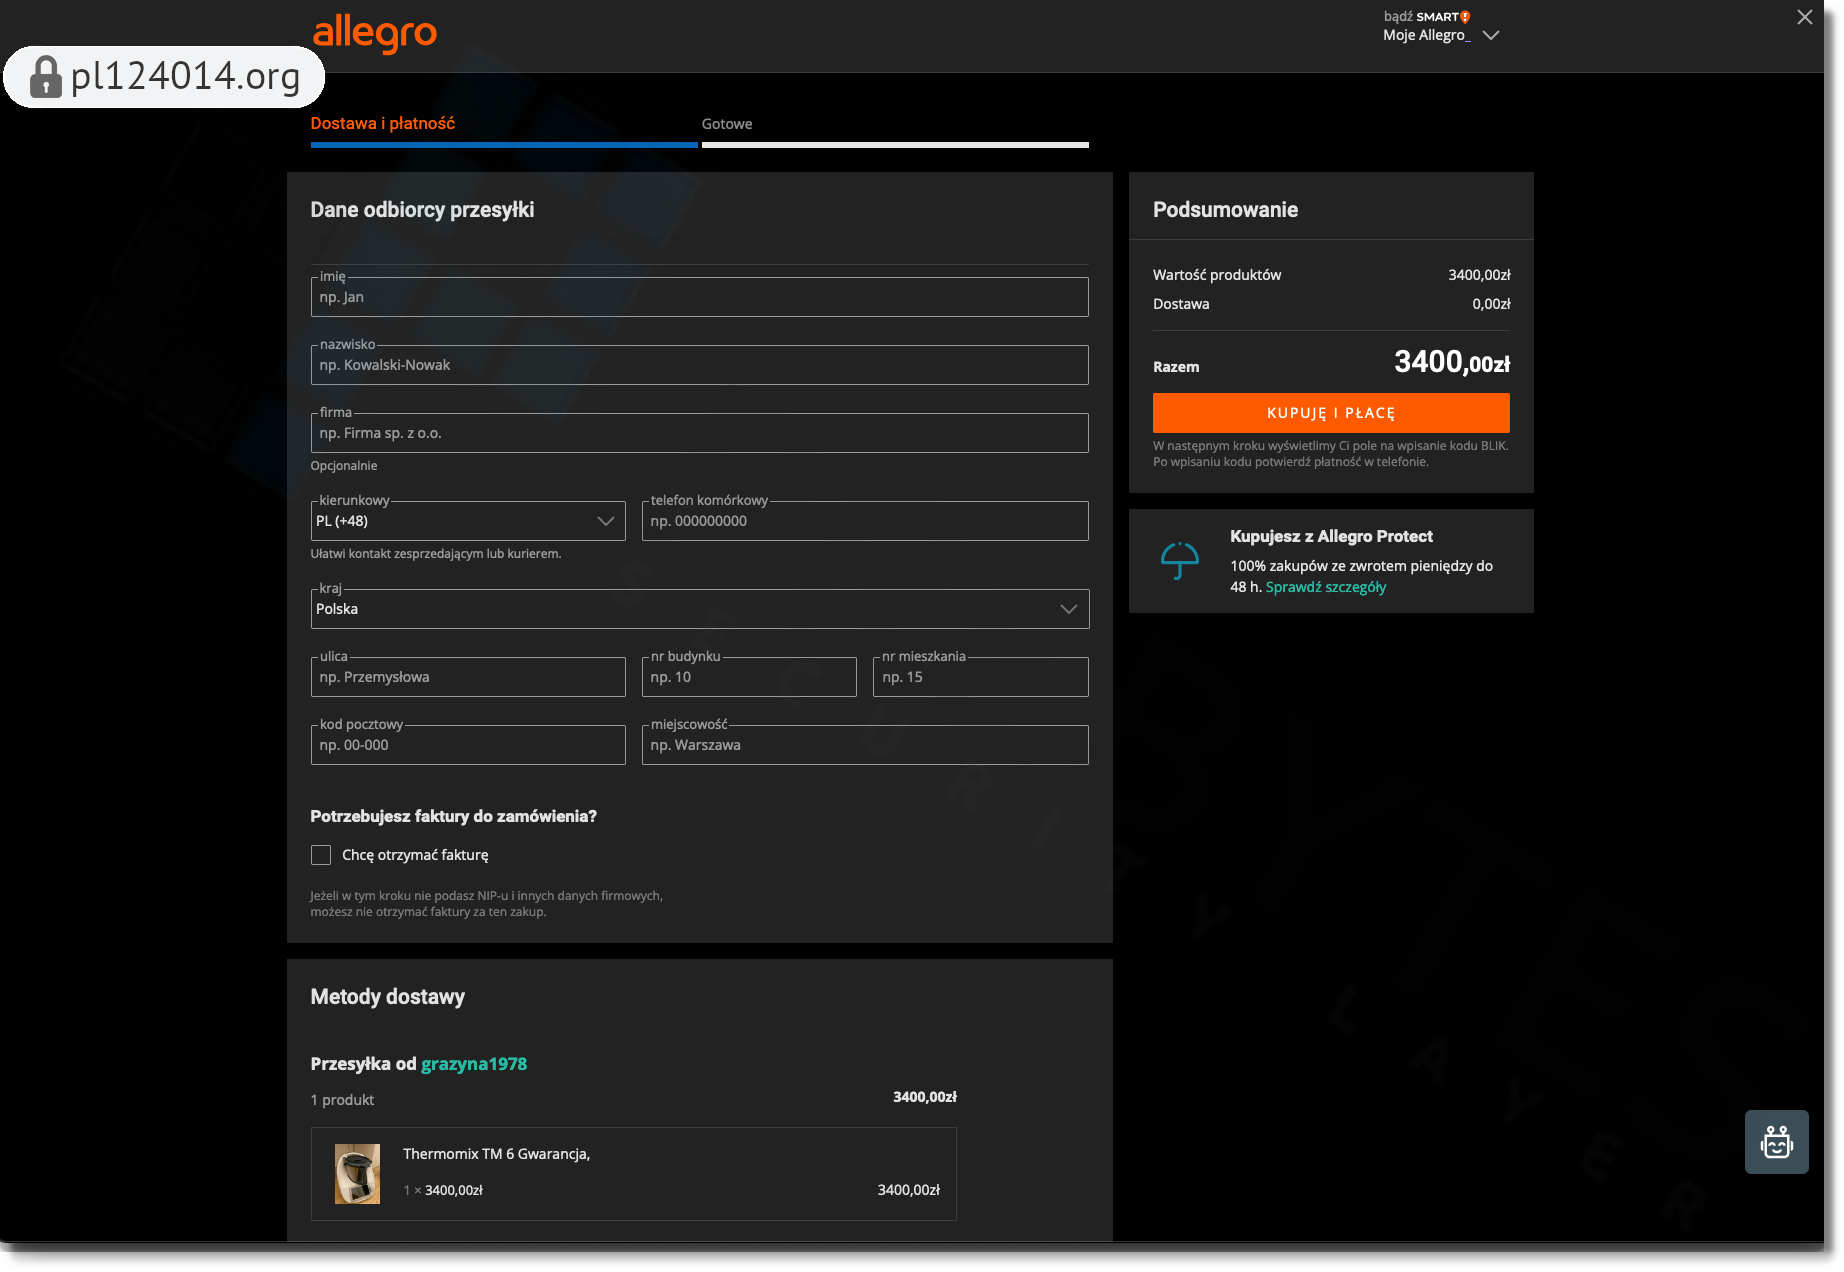Click the Smart badge icon
The image size is (1844, 1272).
click(1465, 17)
